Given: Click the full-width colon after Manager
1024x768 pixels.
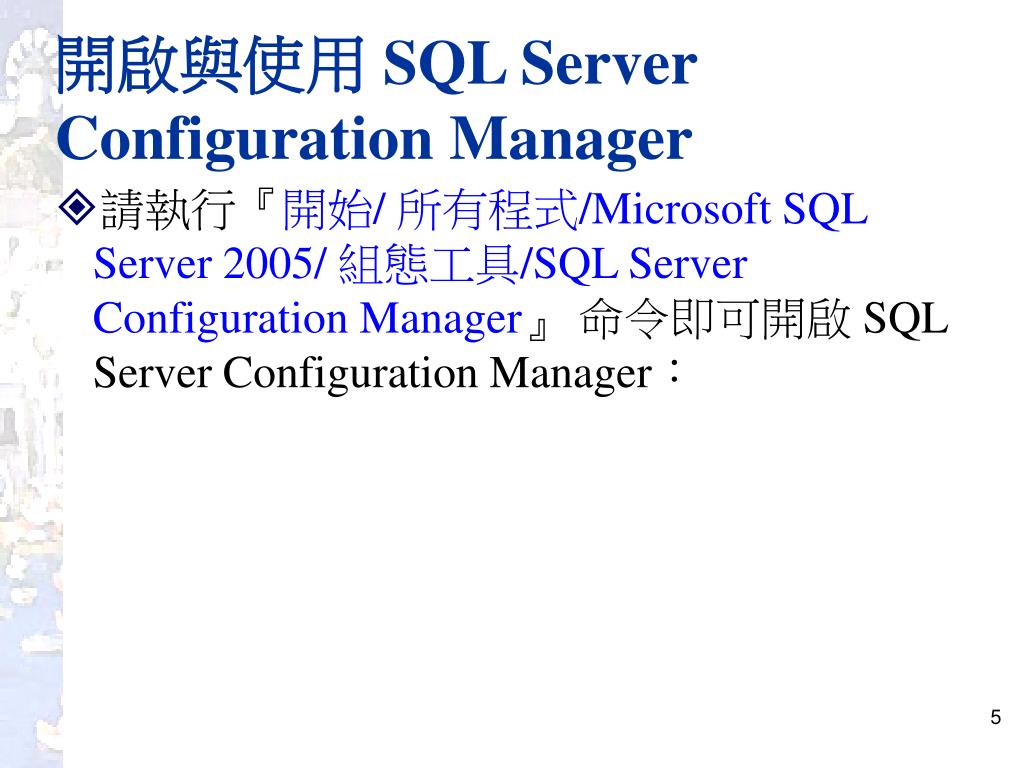Looking at the screenshot, I should tap(673, 372).
